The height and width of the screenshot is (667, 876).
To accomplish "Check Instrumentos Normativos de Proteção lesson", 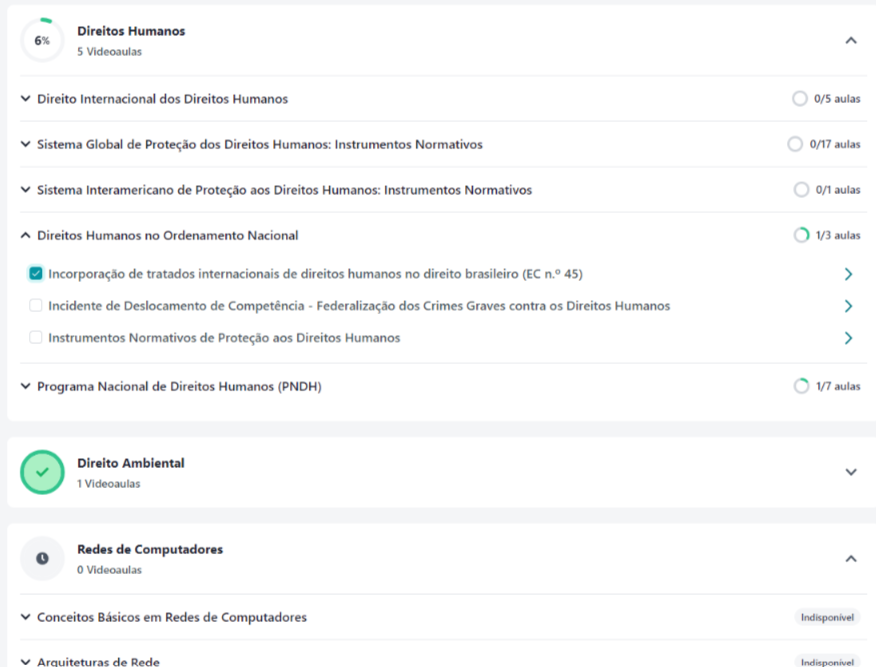I will click(36, 337).
